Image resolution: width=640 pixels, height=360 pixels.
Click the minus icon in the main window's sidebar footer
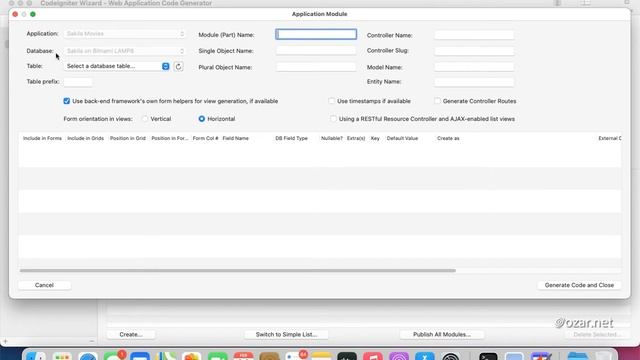[x=92, y=341]
